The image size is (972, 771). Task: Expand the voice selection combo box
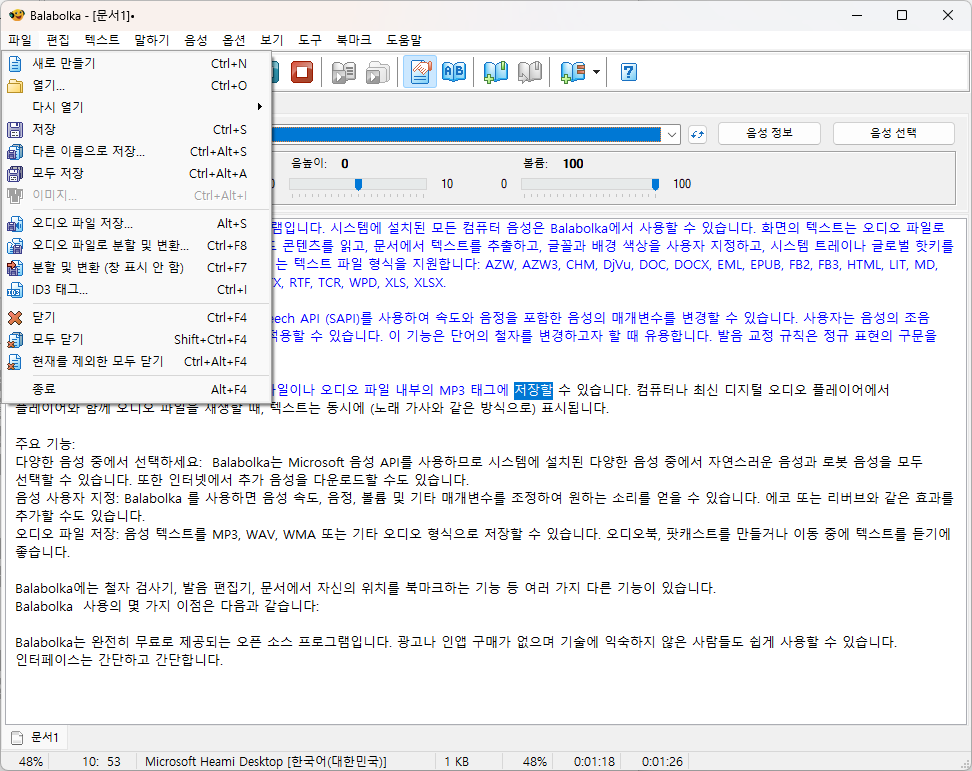pyautogui.click(x=672, y=134)
